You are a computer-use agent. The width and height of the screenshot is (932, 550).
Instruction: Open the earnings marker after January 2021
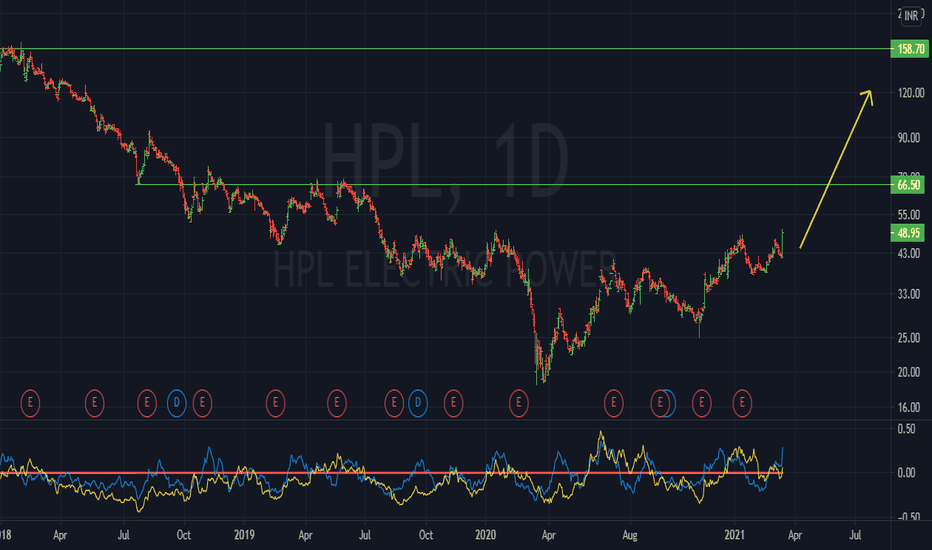pyautogui.click(x=742, y=403)
